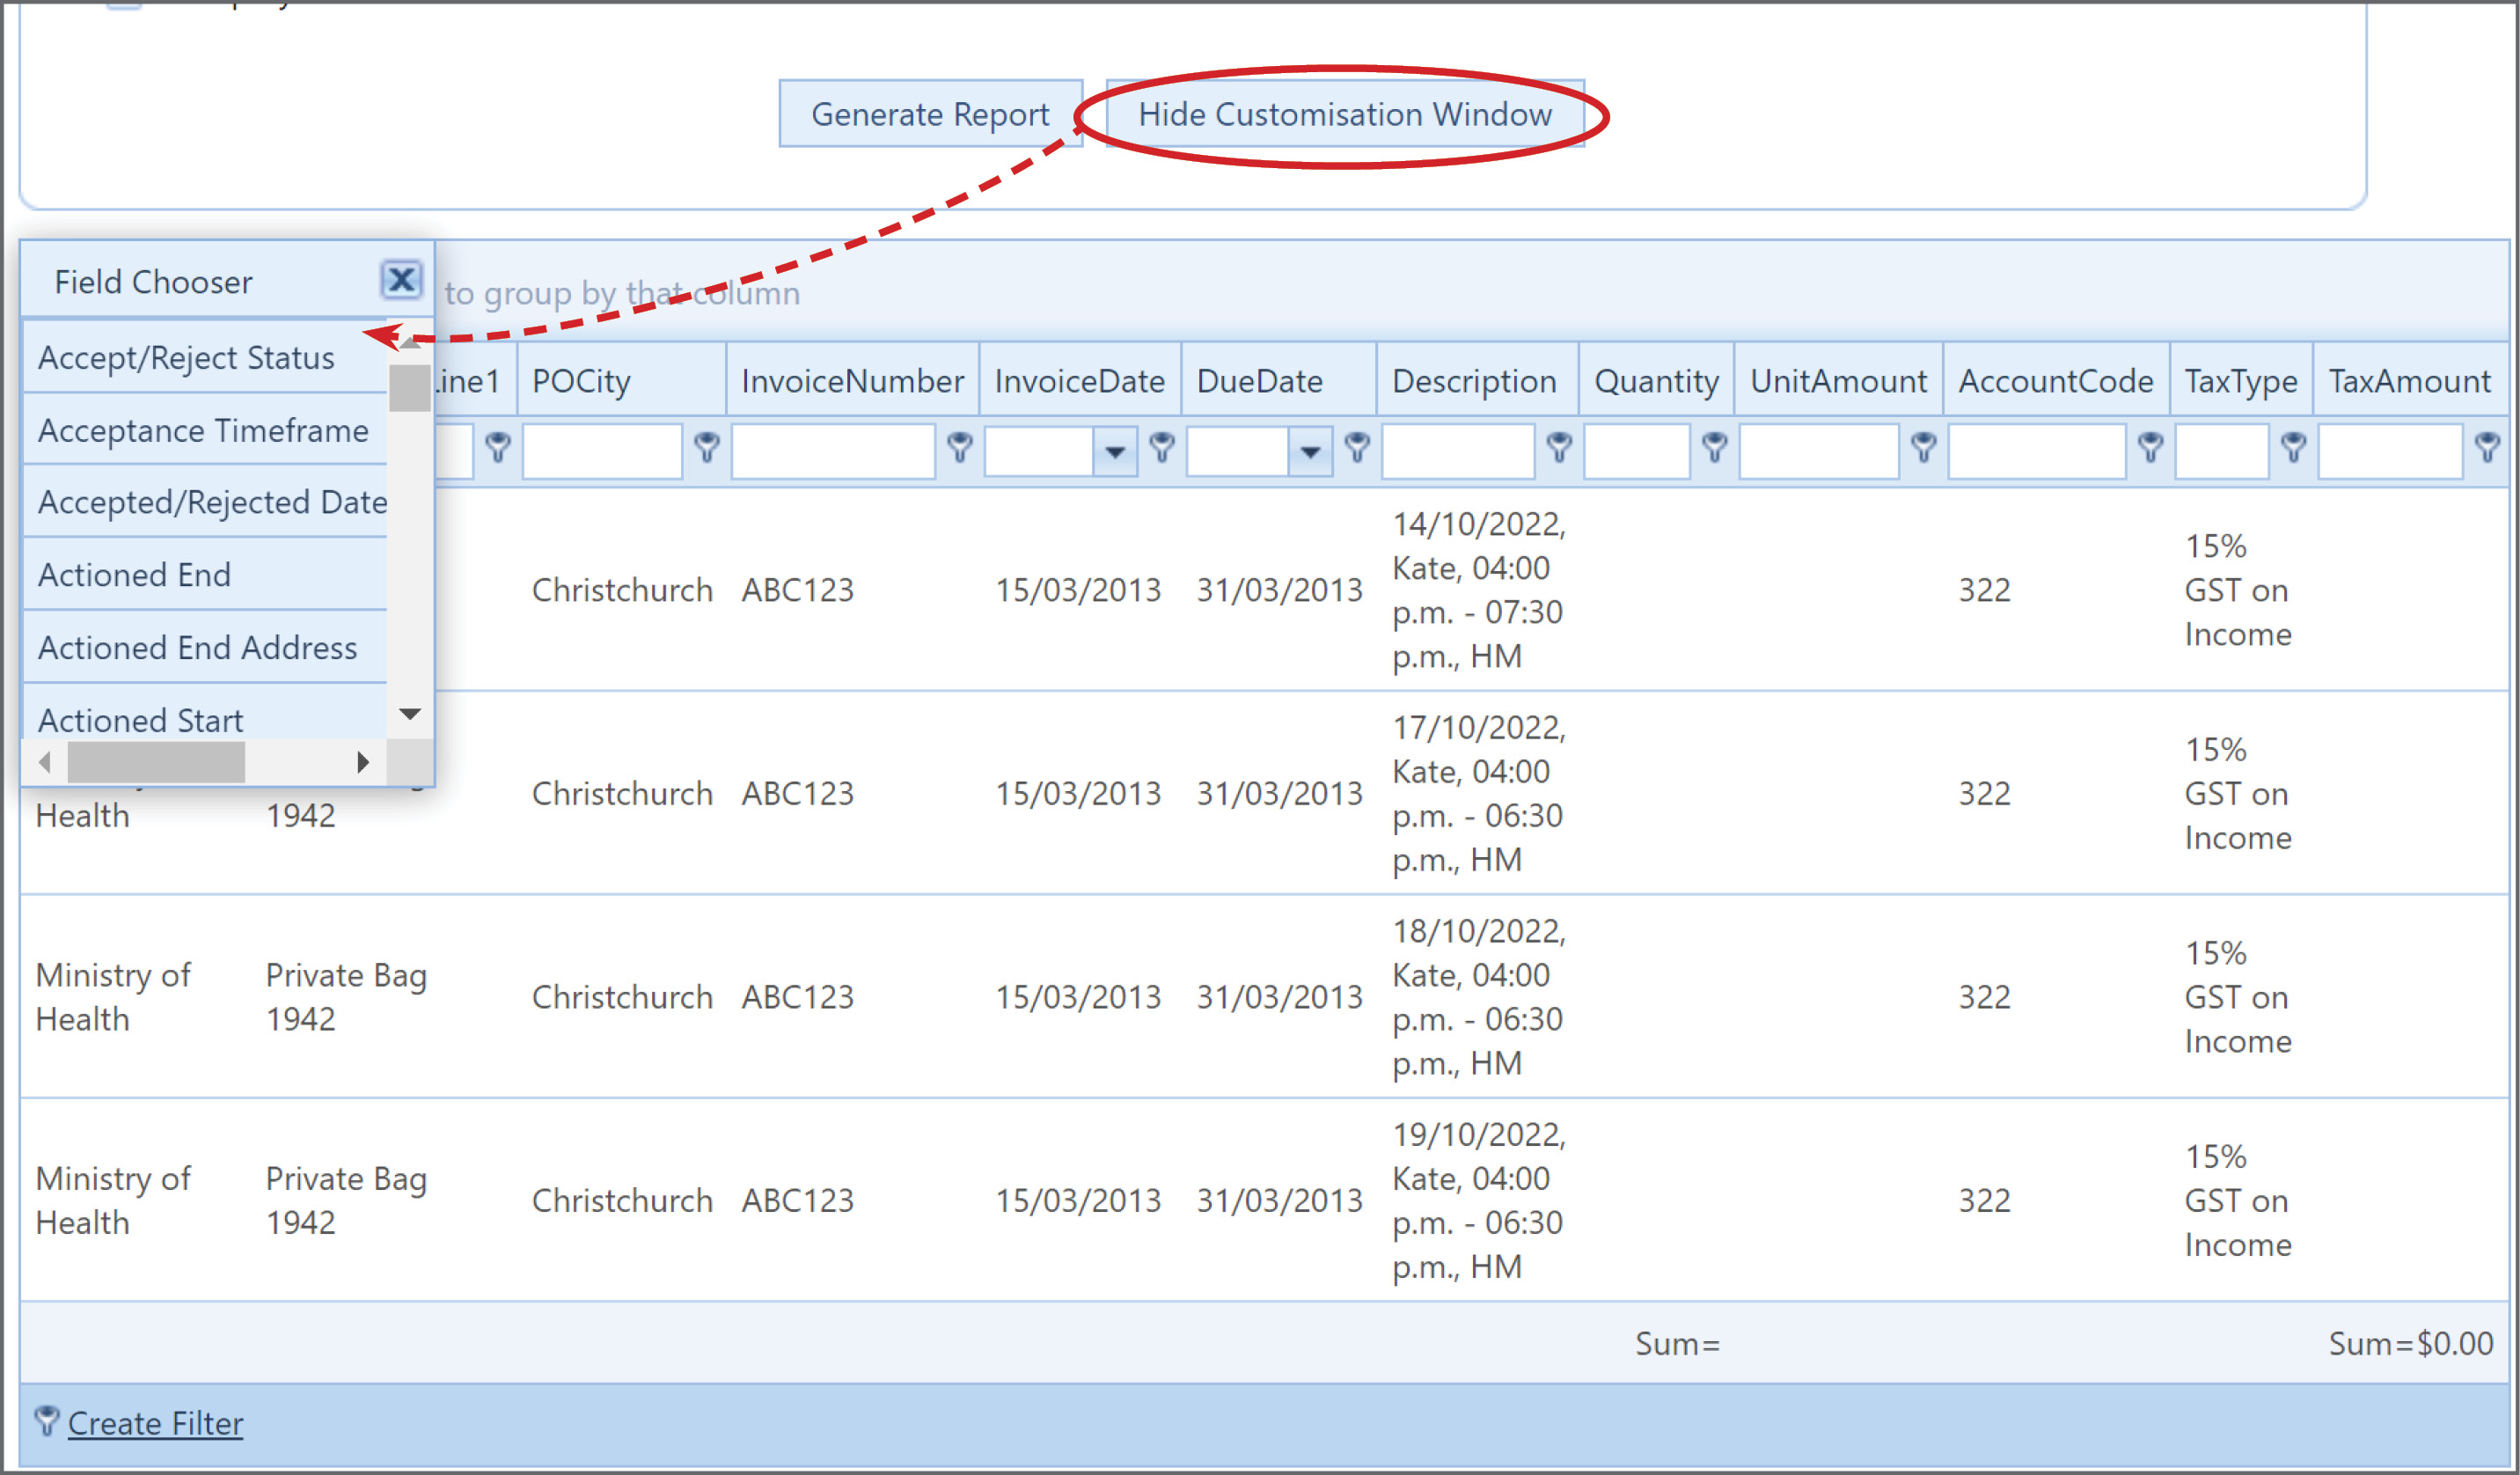Select the description cell dated 19/10/2022

[x=1479, y=1200]
